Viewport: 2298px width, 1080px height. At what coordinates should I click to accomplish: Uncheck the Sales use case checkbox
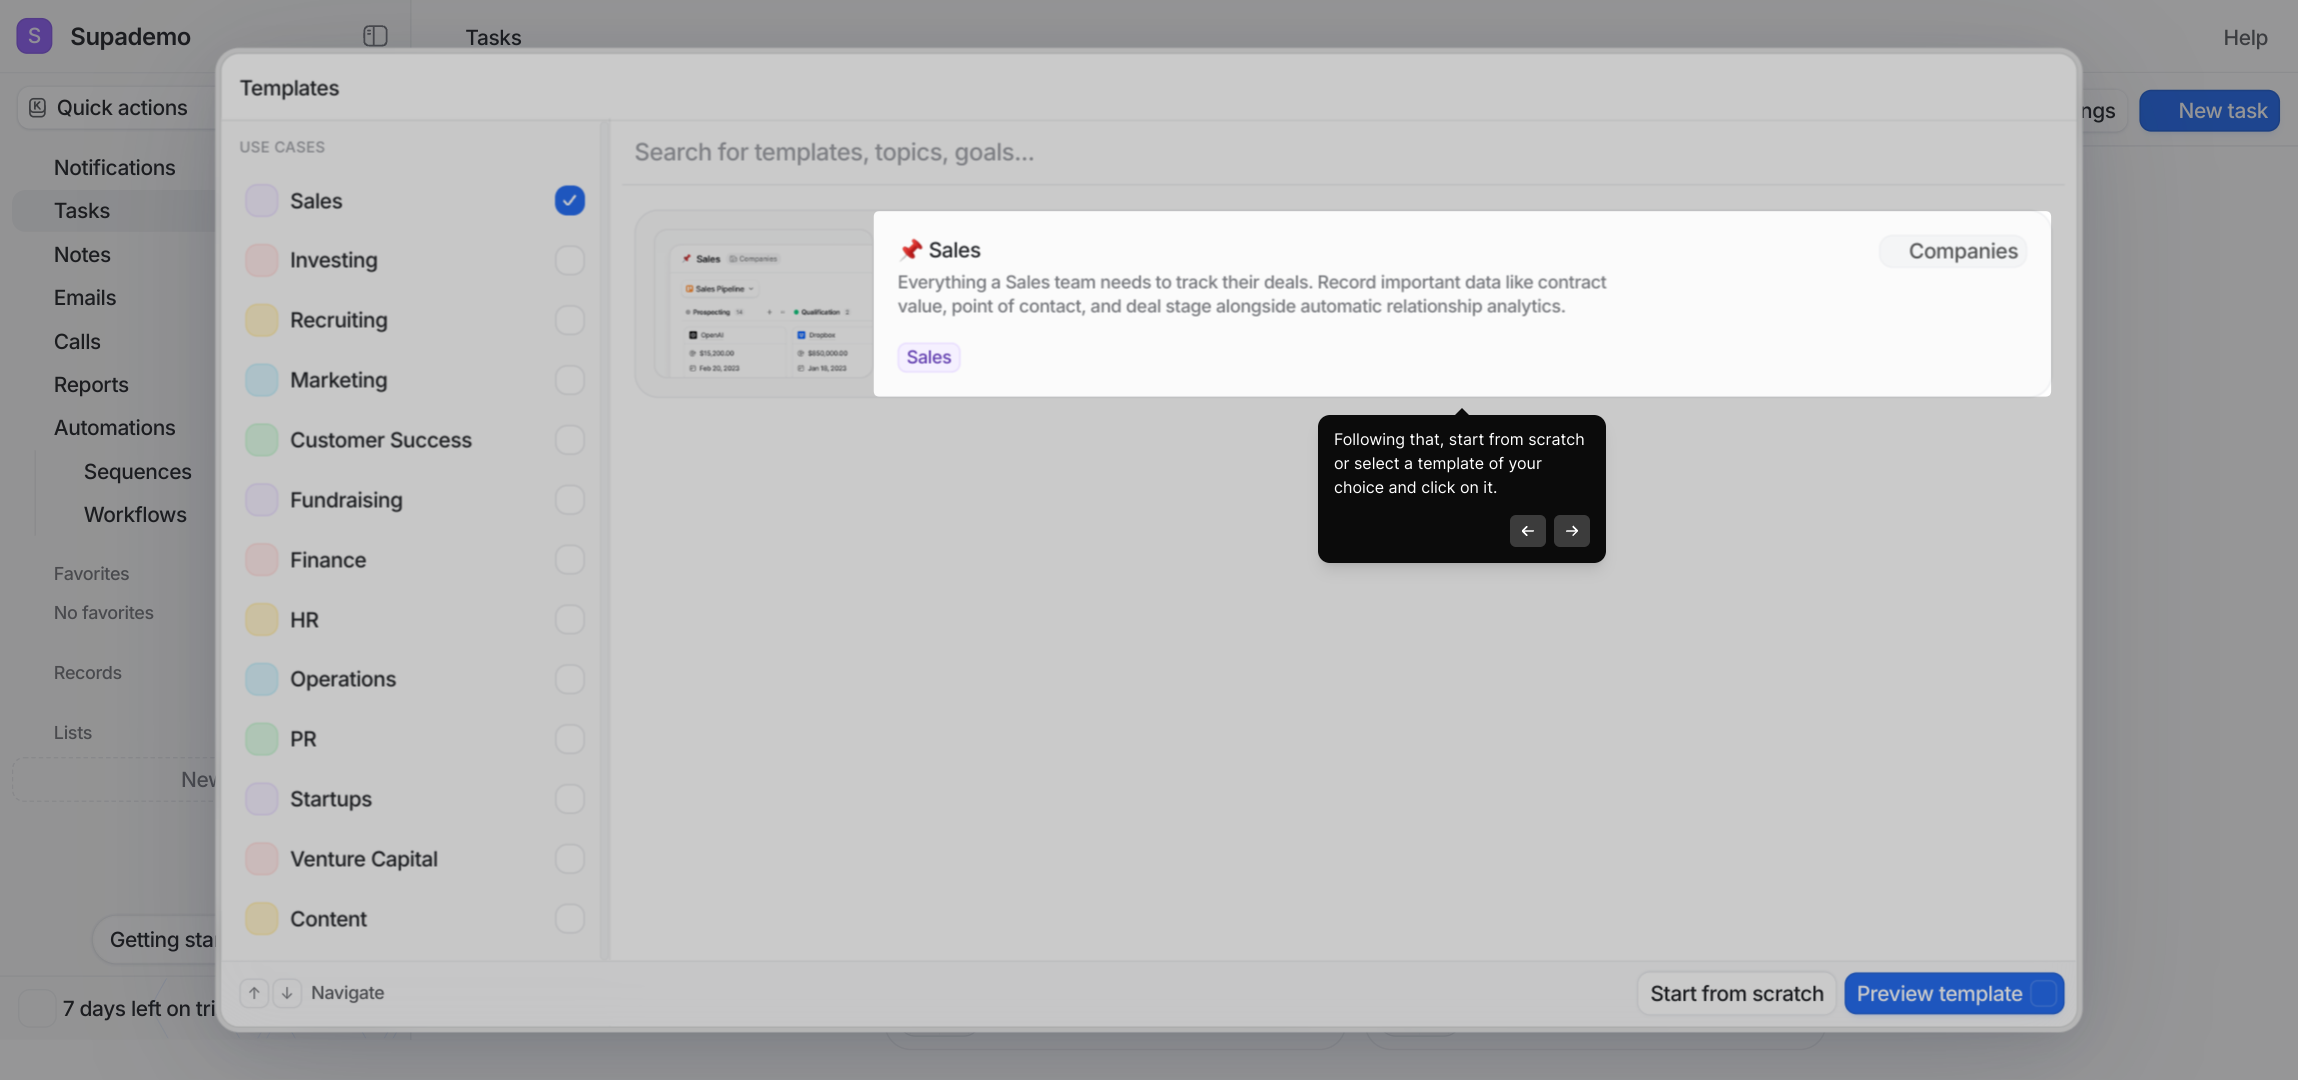(569, 201)
